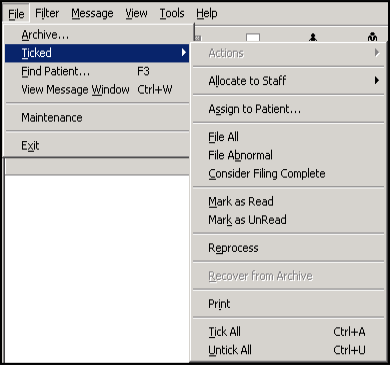Select Archive… from the File menu
Screen dimensions: 390x365
coord(97,35)
